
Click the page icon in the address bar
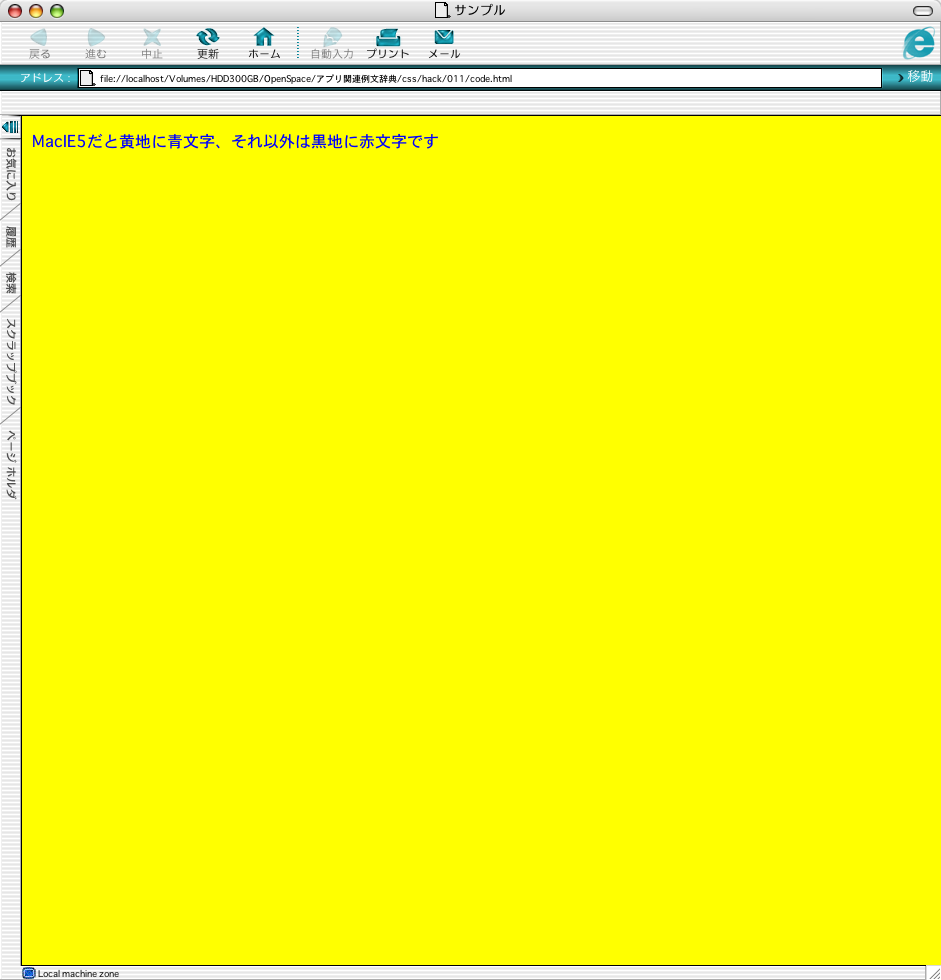(x=87, y=78)
